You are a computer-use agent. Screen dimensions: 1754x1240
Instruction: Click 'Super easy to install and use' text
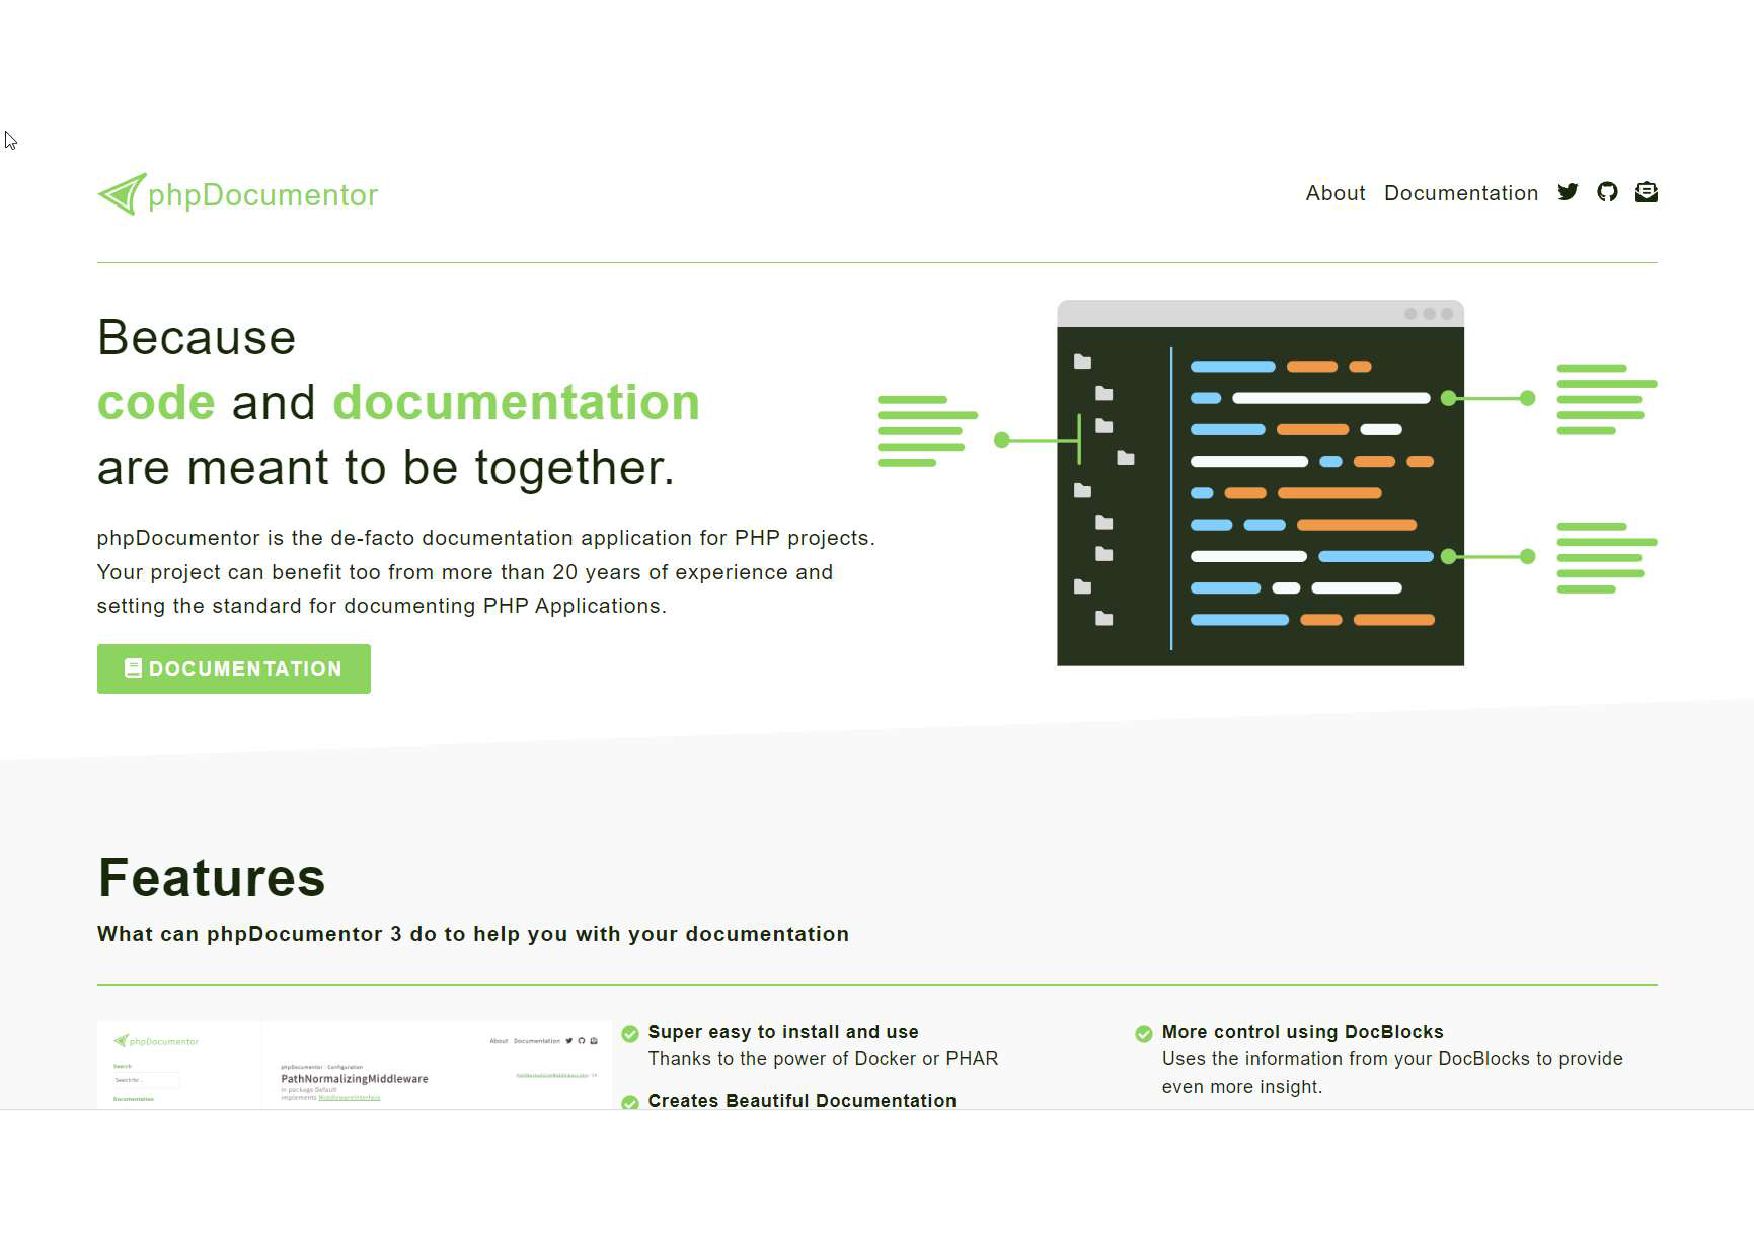[783, 1032]
